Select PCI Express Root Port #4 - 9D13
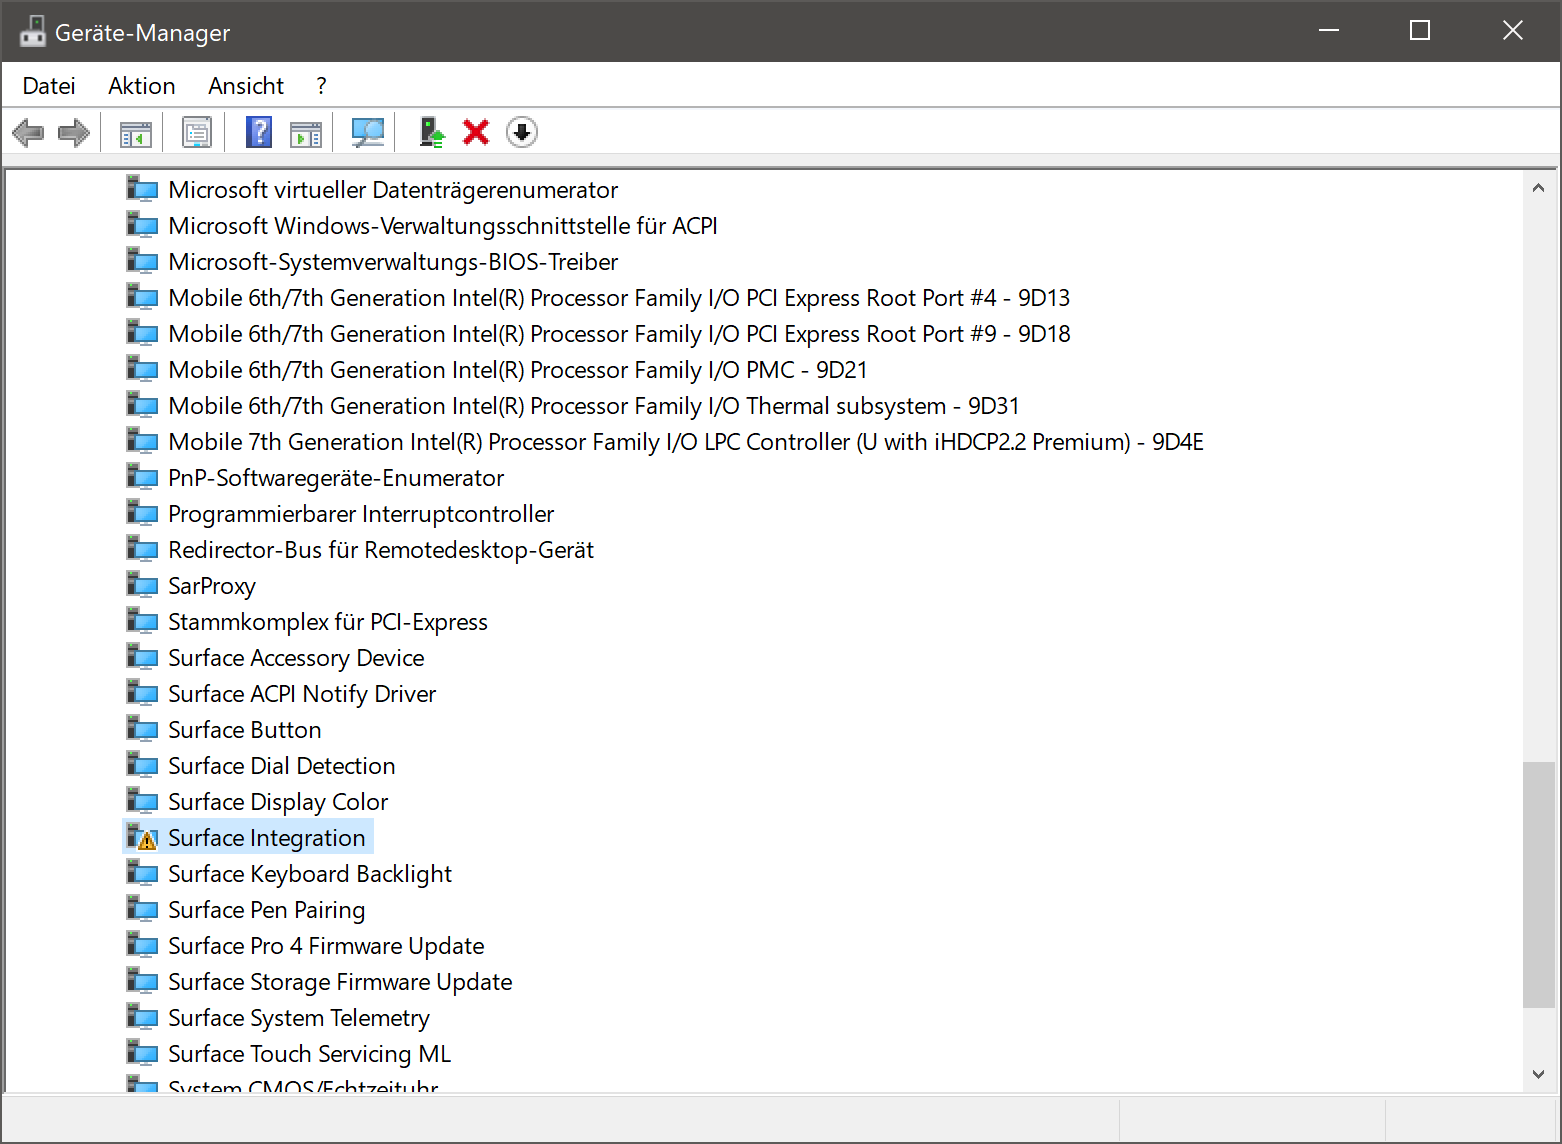This screenshot has height=1144, width=1562. (619, 298)
